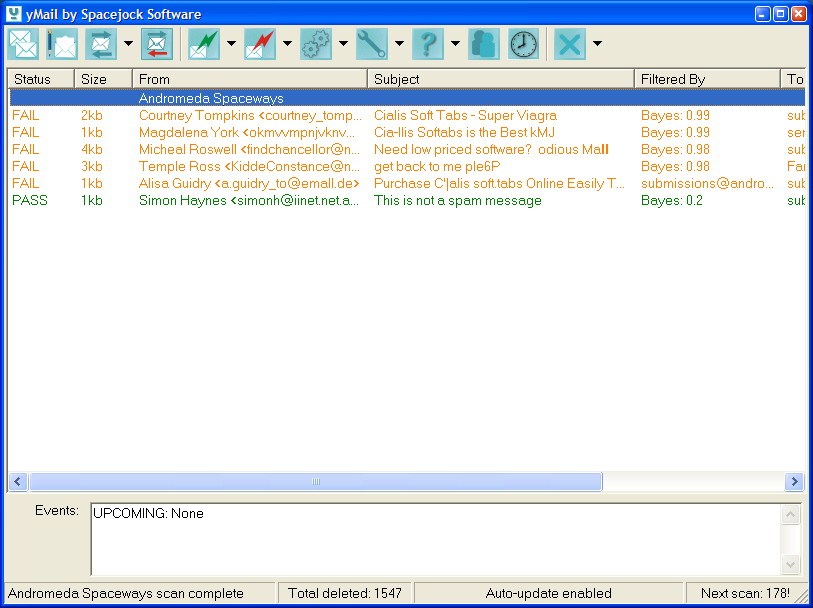Click the clock scheduler icon
This screenshot has width=813, height=608.
coord(523,44)
